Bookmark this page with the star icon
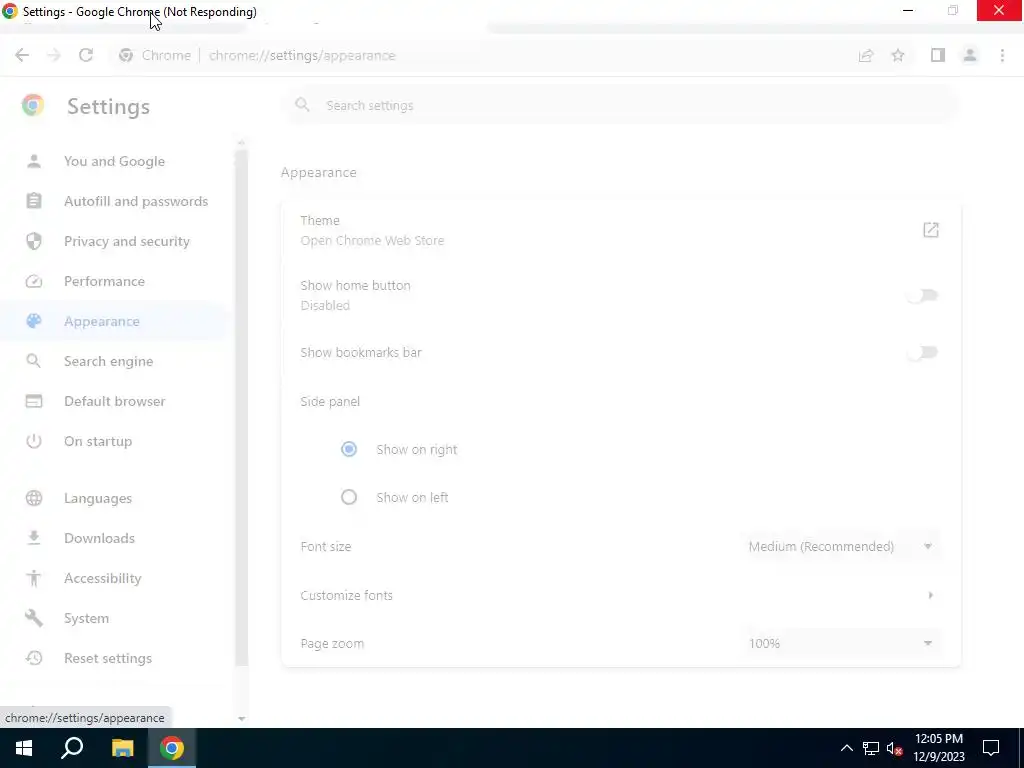Image resolution: width=1024 pixels, height=768 pixels. (x=898, y=56)
